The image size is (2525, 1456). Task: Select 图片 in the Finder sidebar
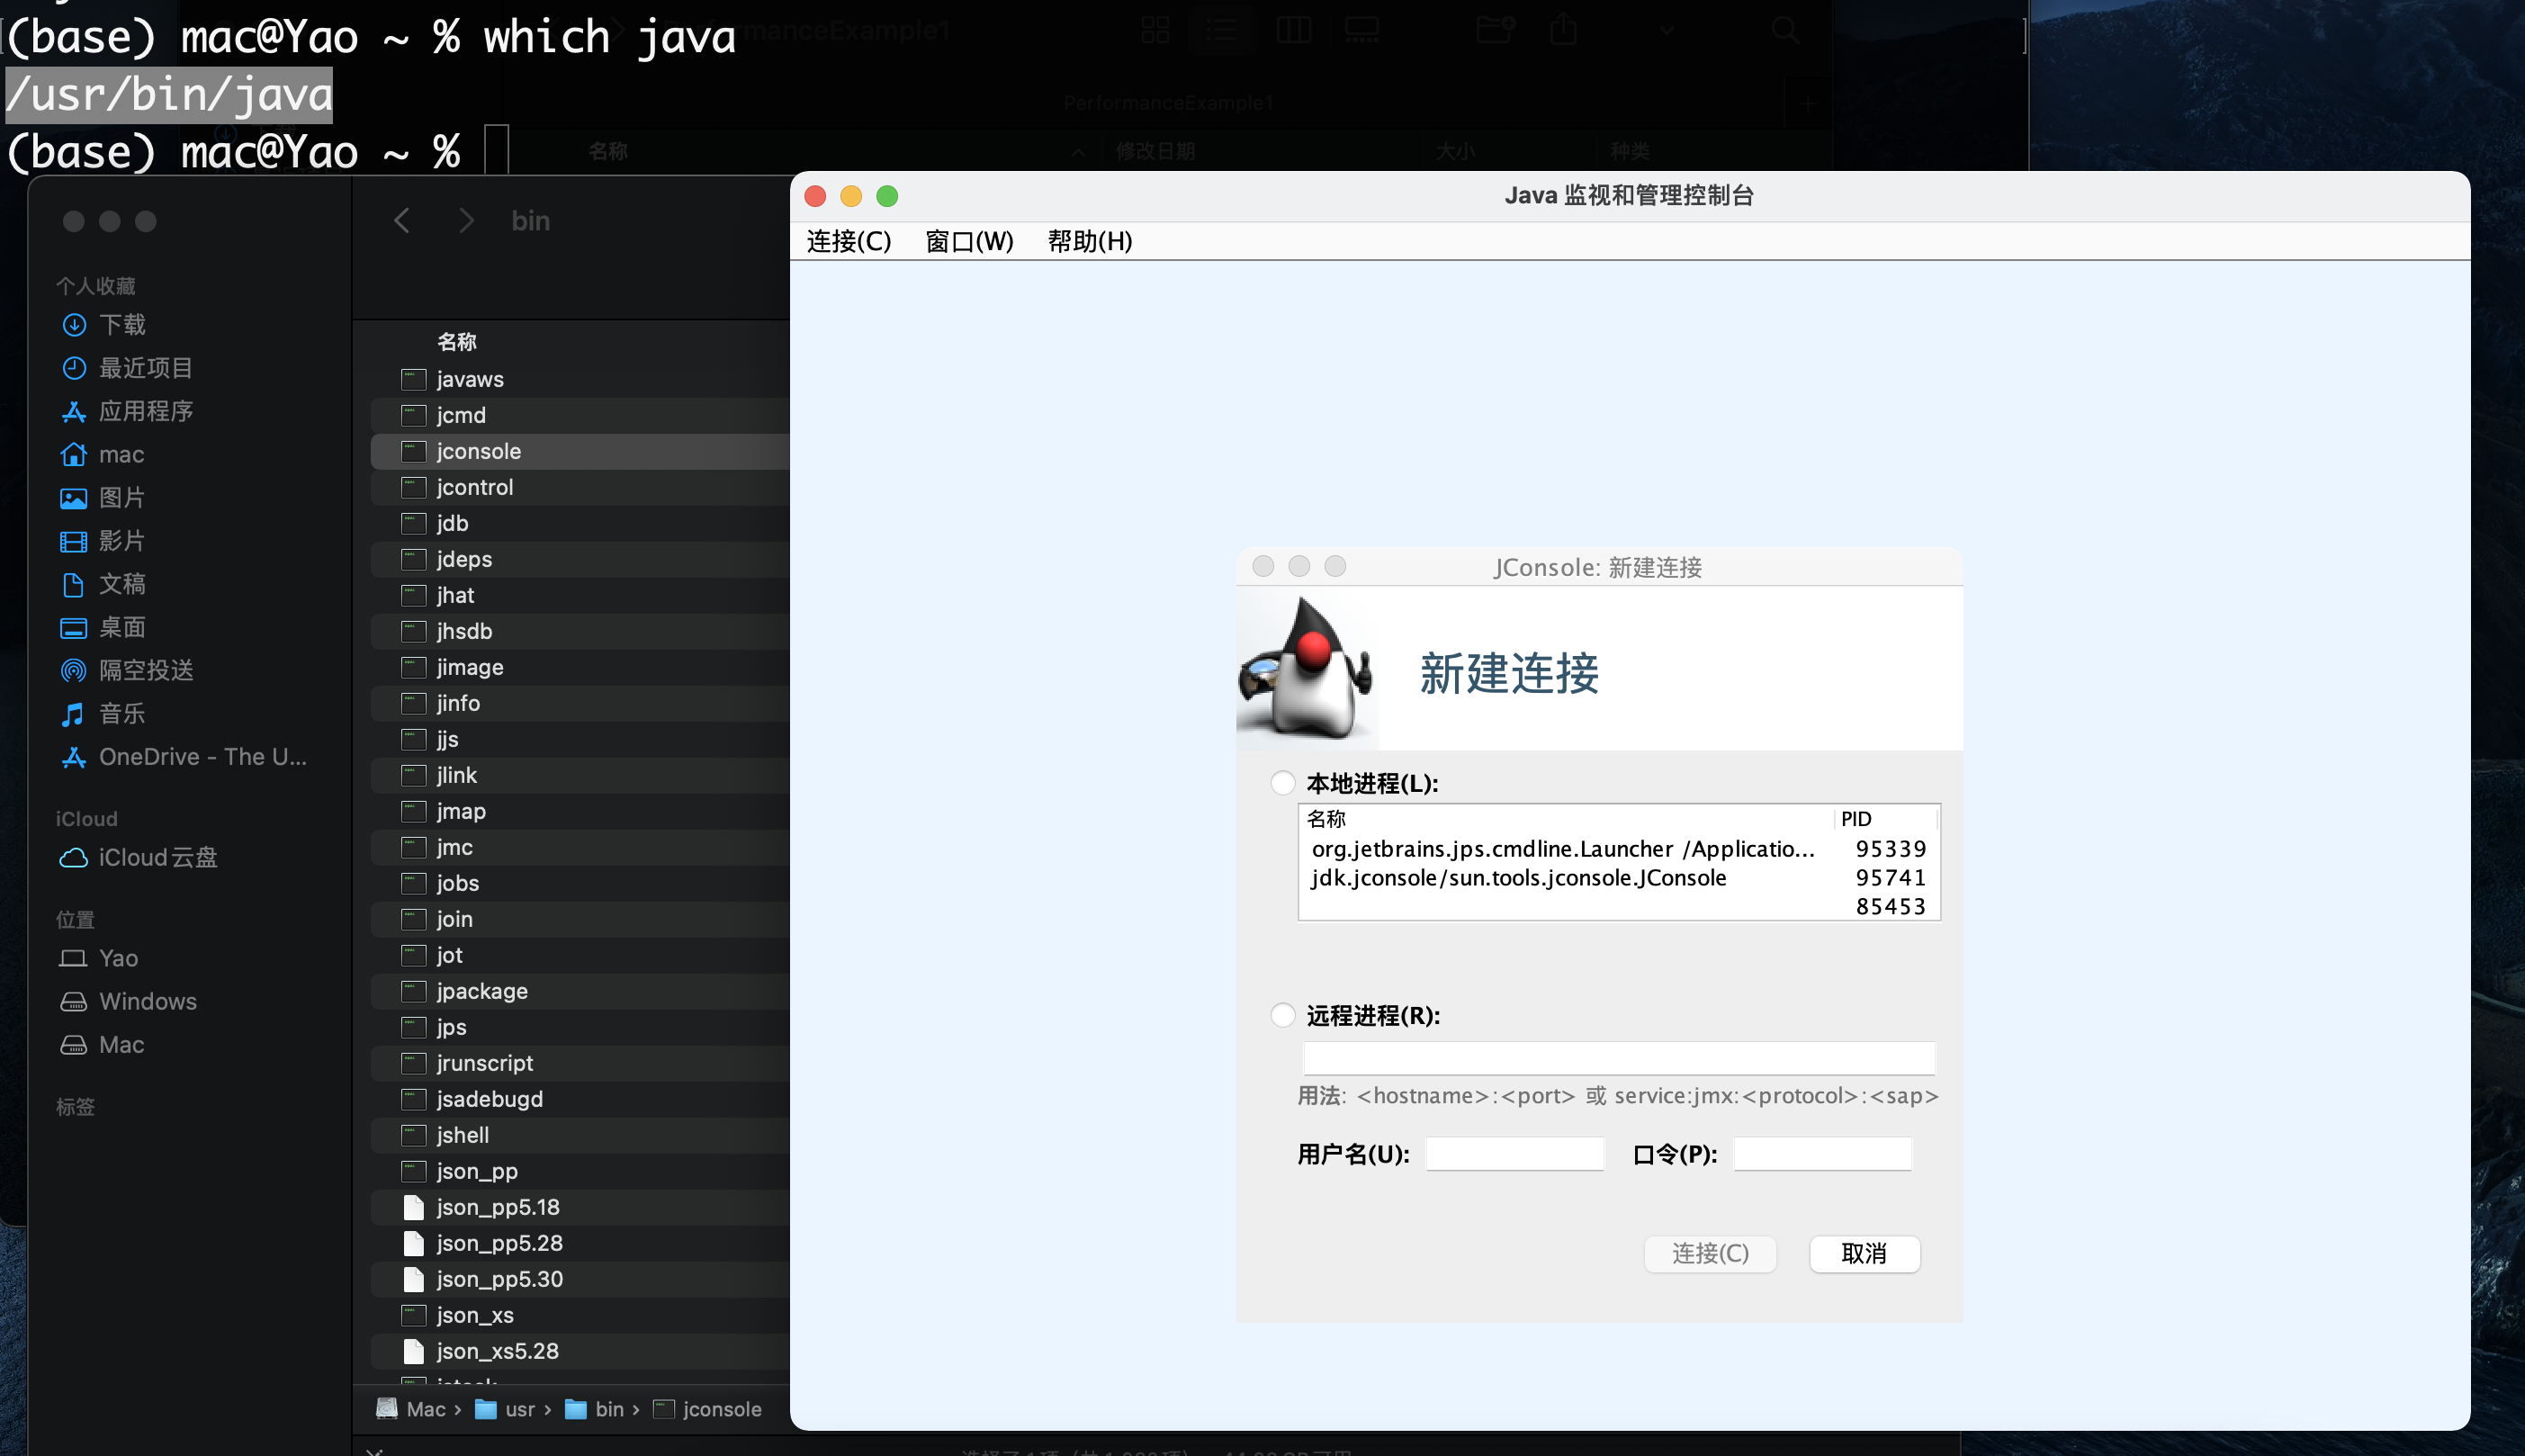(122, 497)
